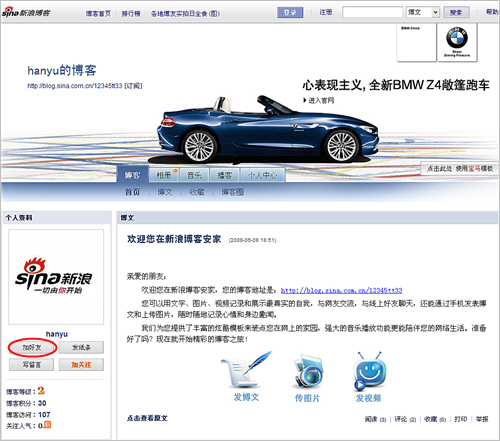Click the Sina avatar image in profile
The width and height of the screenshot is (500, 441).
tap(56, 277)
